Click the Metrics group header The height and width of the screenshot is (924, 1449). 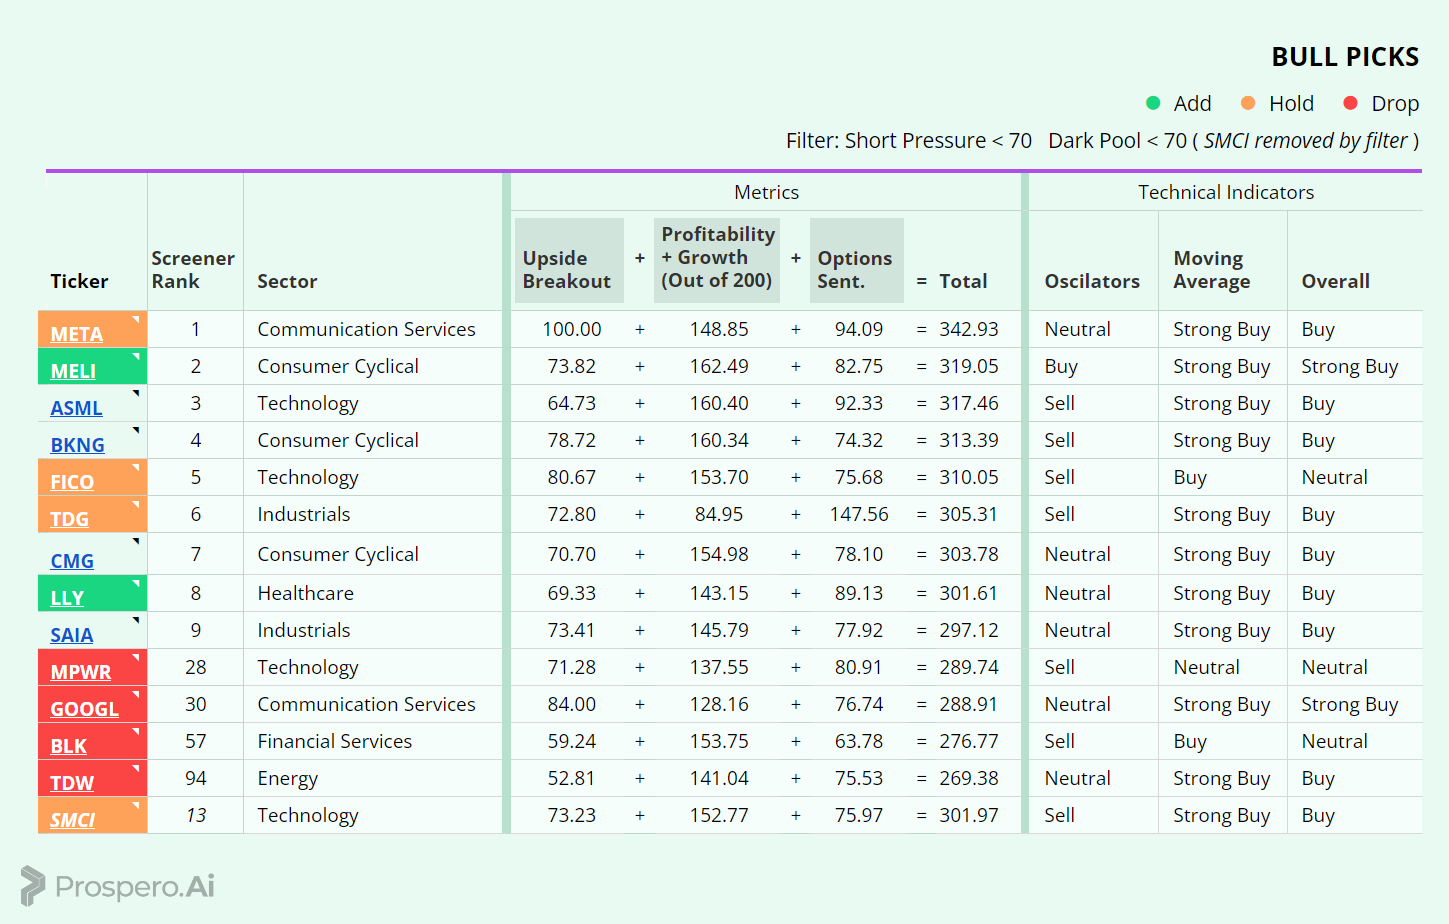click(766, 192)
